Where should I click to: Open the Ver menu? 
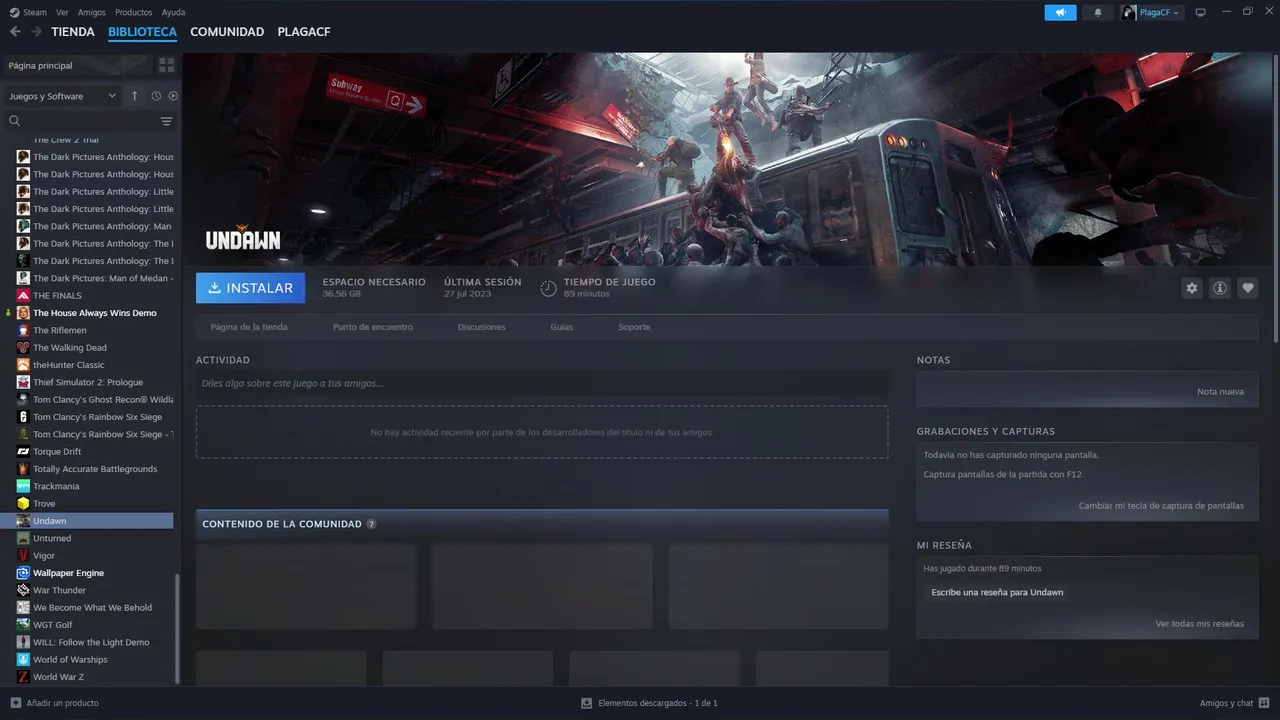point(62,12)
